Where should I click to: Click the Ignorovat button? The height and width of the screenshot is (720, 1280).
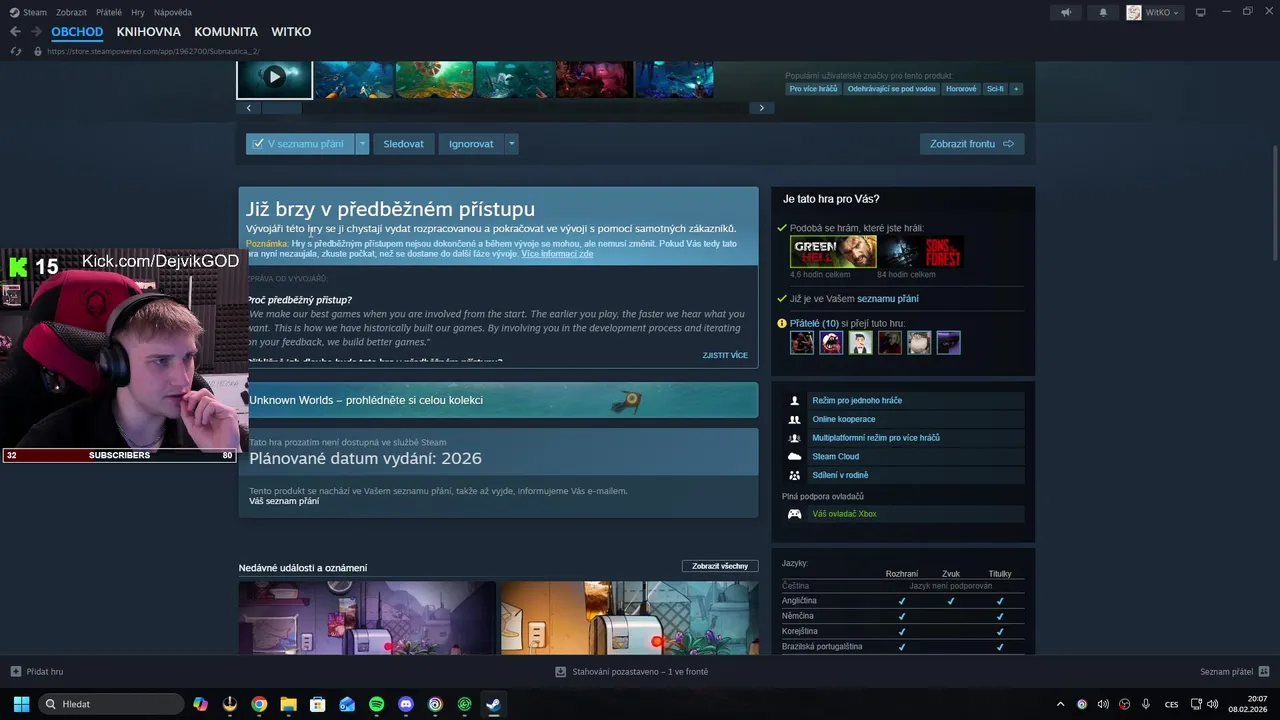(x=471, y=144)
